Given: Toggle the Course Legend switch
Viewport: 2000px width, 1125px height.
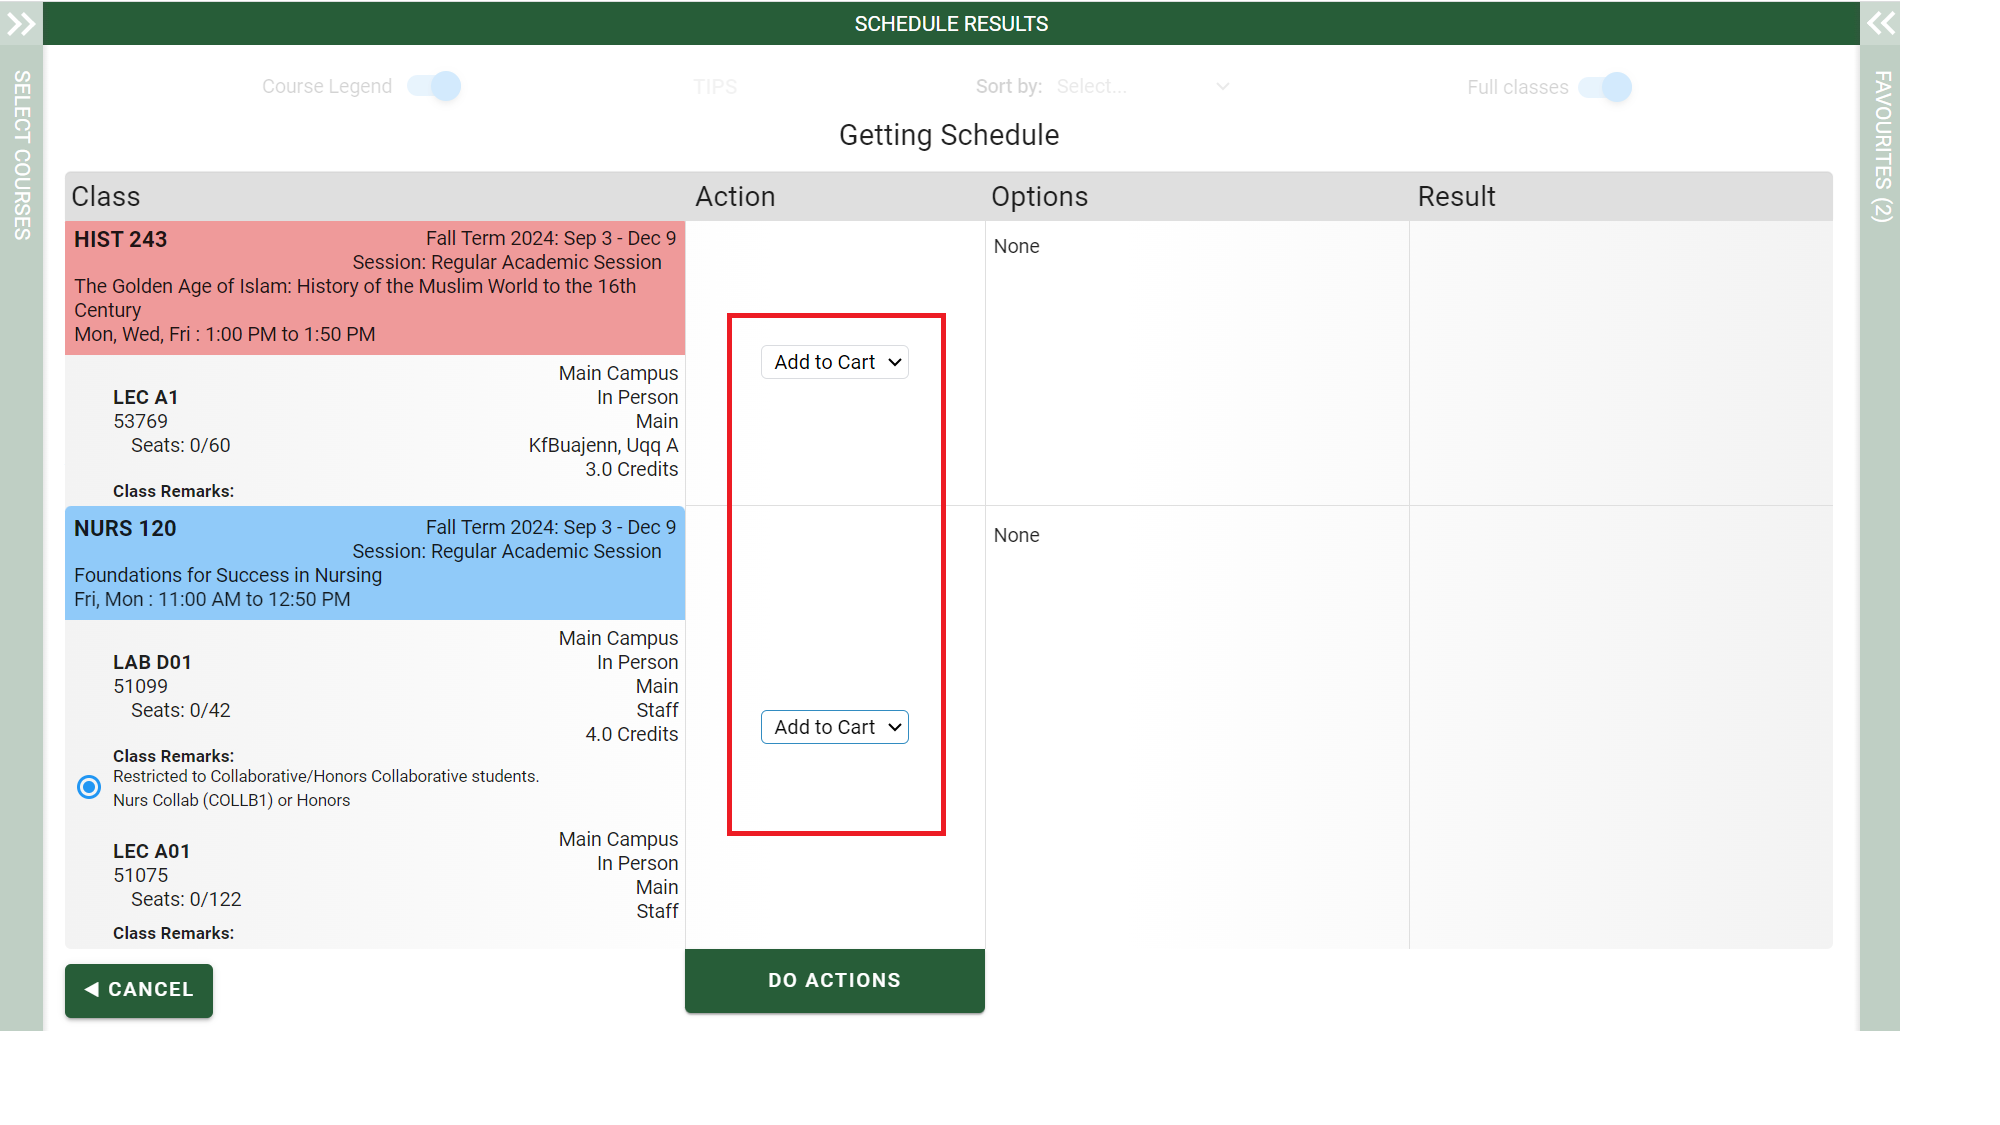Looking at the screenshot, I should [435, 86].
